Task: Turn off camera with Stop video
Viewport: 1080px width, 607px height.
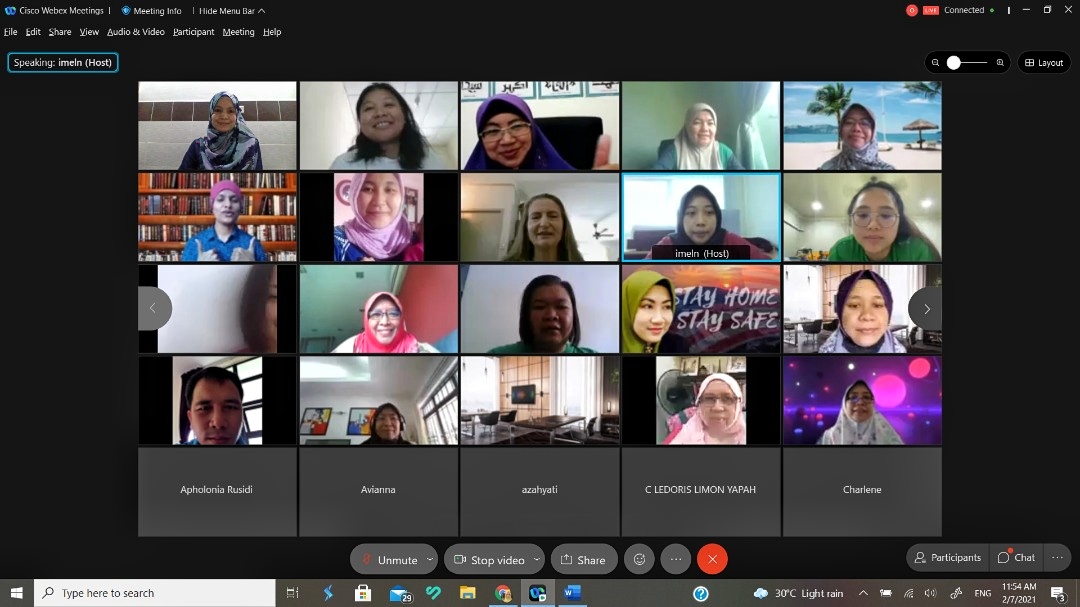Action: pos(489,560)
